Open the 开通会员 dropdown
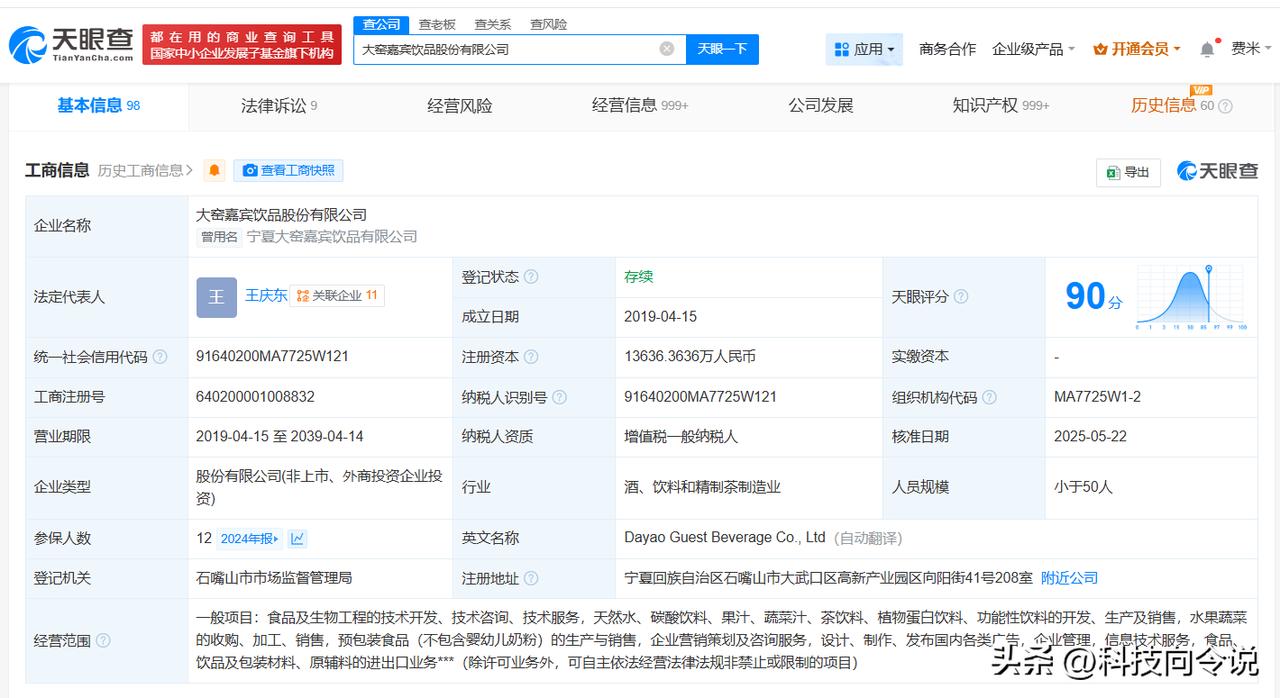1280x698 pixels. (x=1137, y=49)
